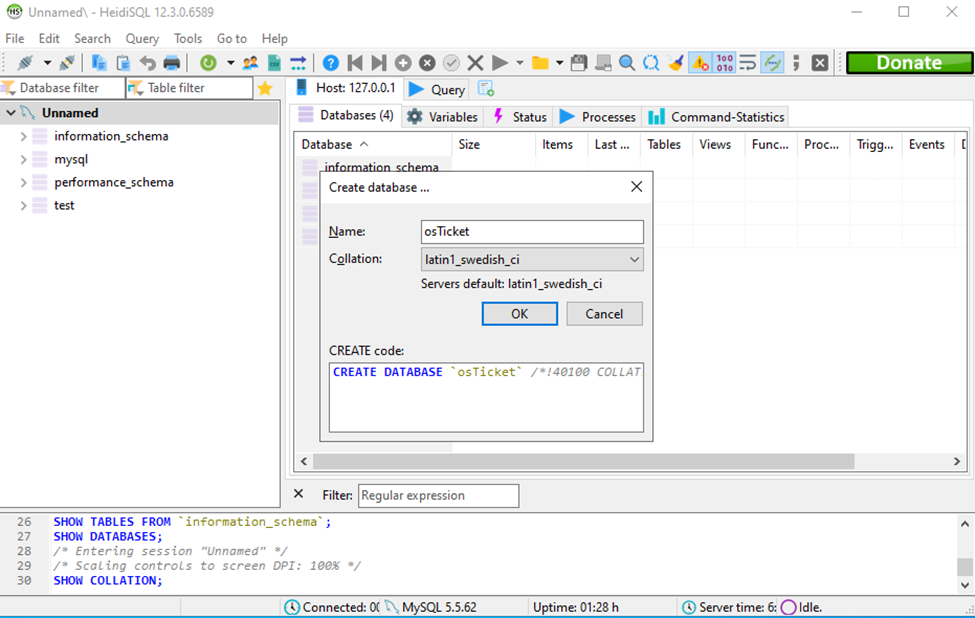Click the Donate button
Image resolution: width=975 pixels, height=618 pixels.
[x=908, y=62]
